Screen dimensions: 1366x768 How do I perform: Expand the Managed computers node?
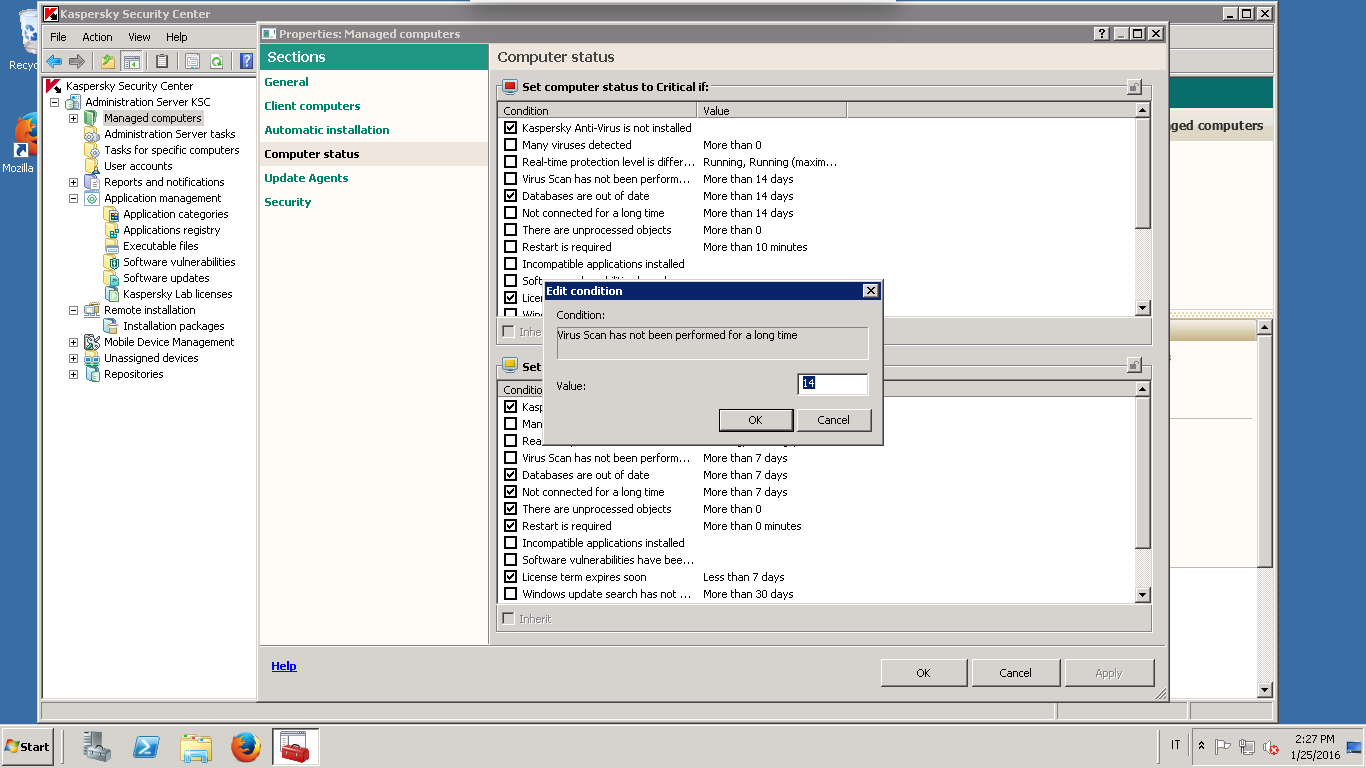coord(73,118)
